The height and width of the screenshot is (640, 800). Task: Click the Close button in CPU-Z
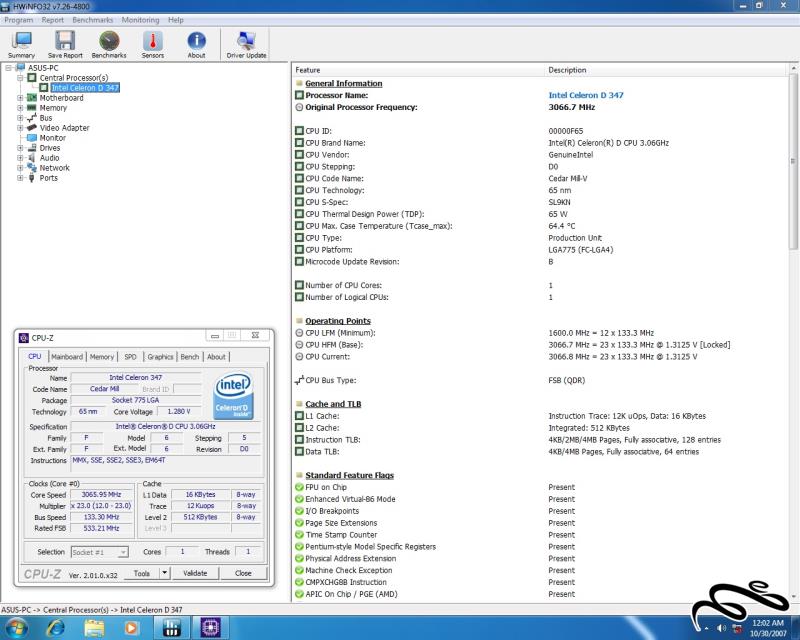(243, 573)
